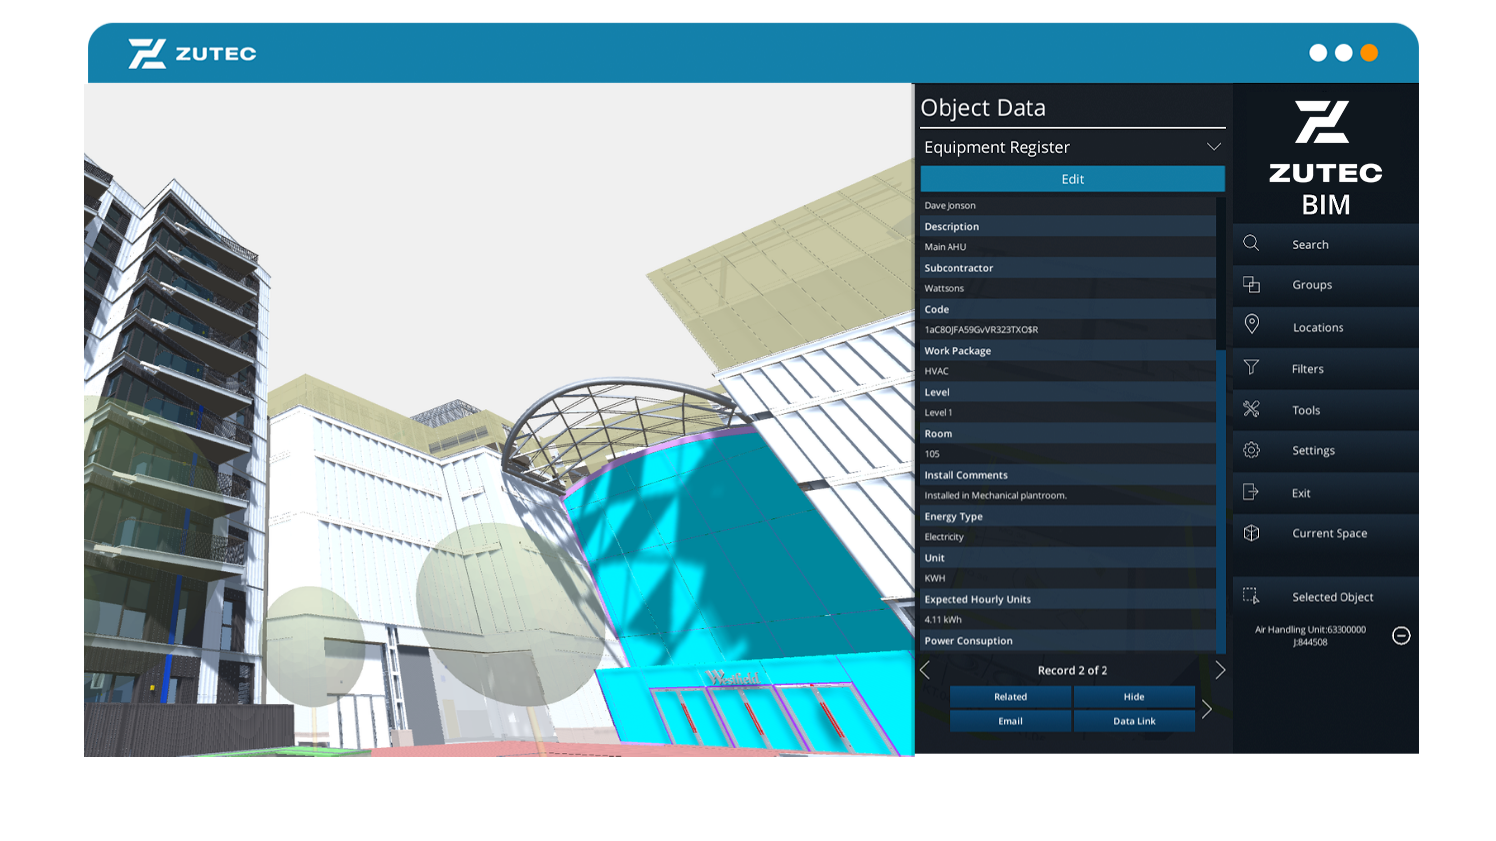Image resolution: width=1496 pixels, height=841 pixels.
Task: Hide the selected object with the Hide button
Action: [1134, 697]
